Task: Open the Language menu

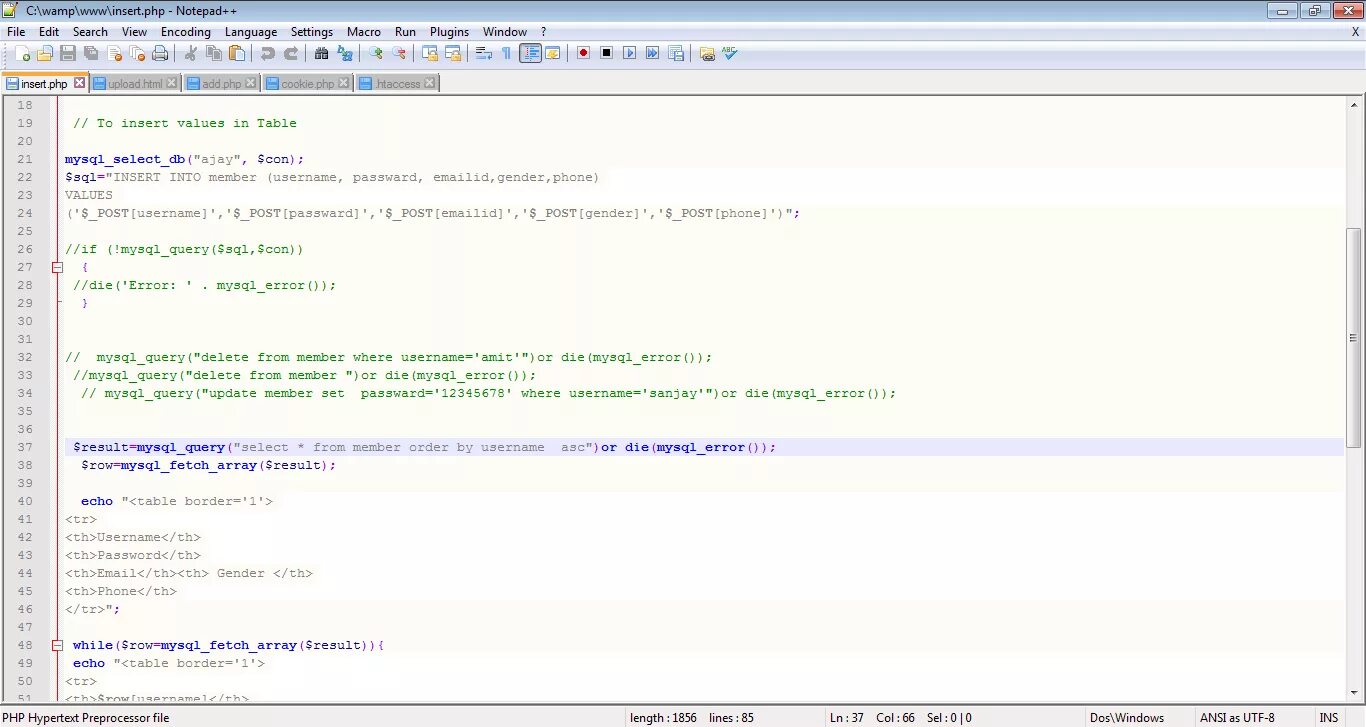Action: click(250, 32)
